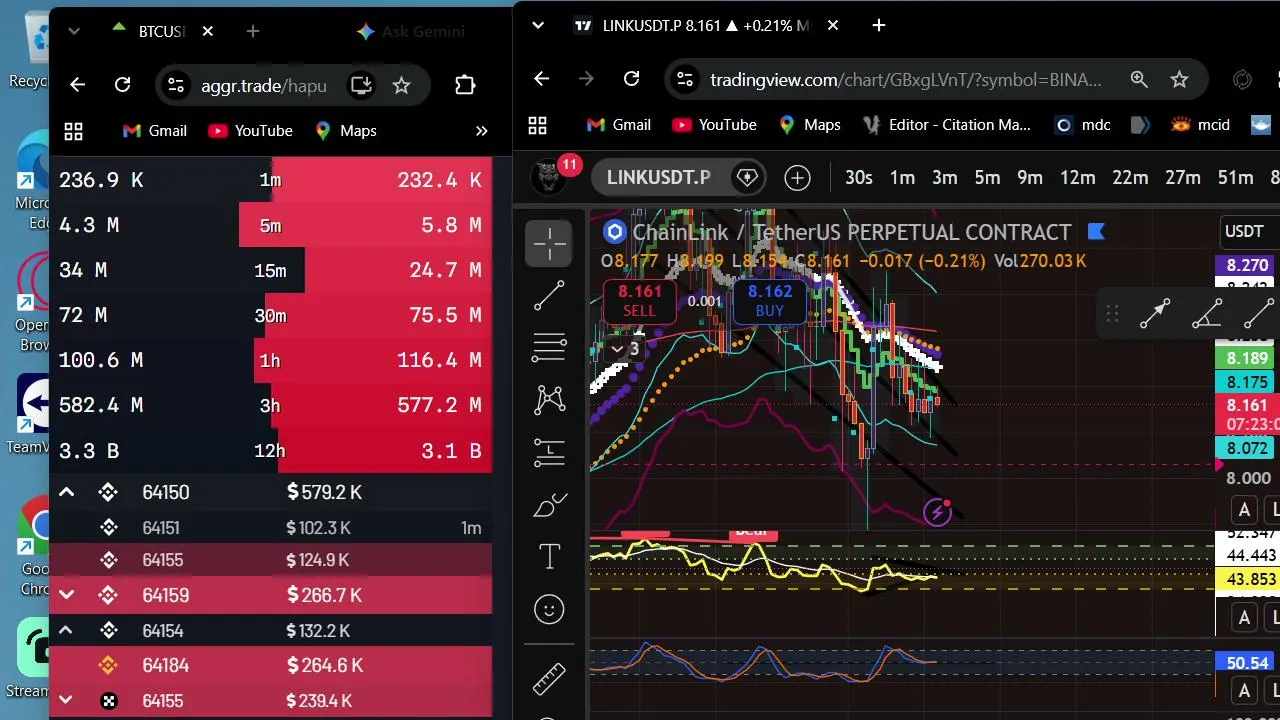
Task: Open site info icon in aggr.trade address bar
Action: click(x=175, y=85)
